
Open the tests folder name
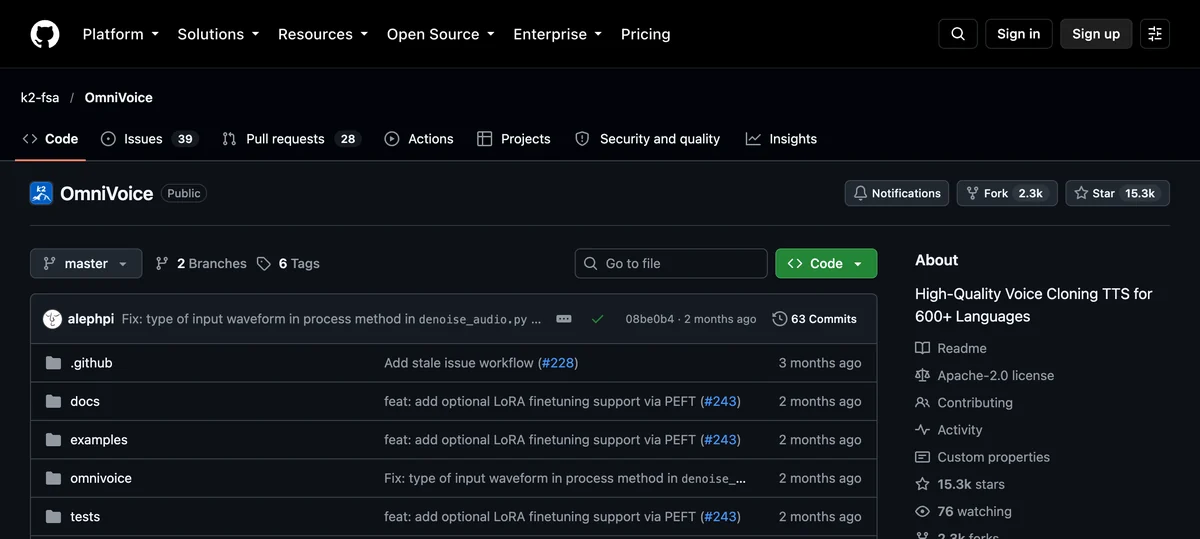[x=85, y=517]
